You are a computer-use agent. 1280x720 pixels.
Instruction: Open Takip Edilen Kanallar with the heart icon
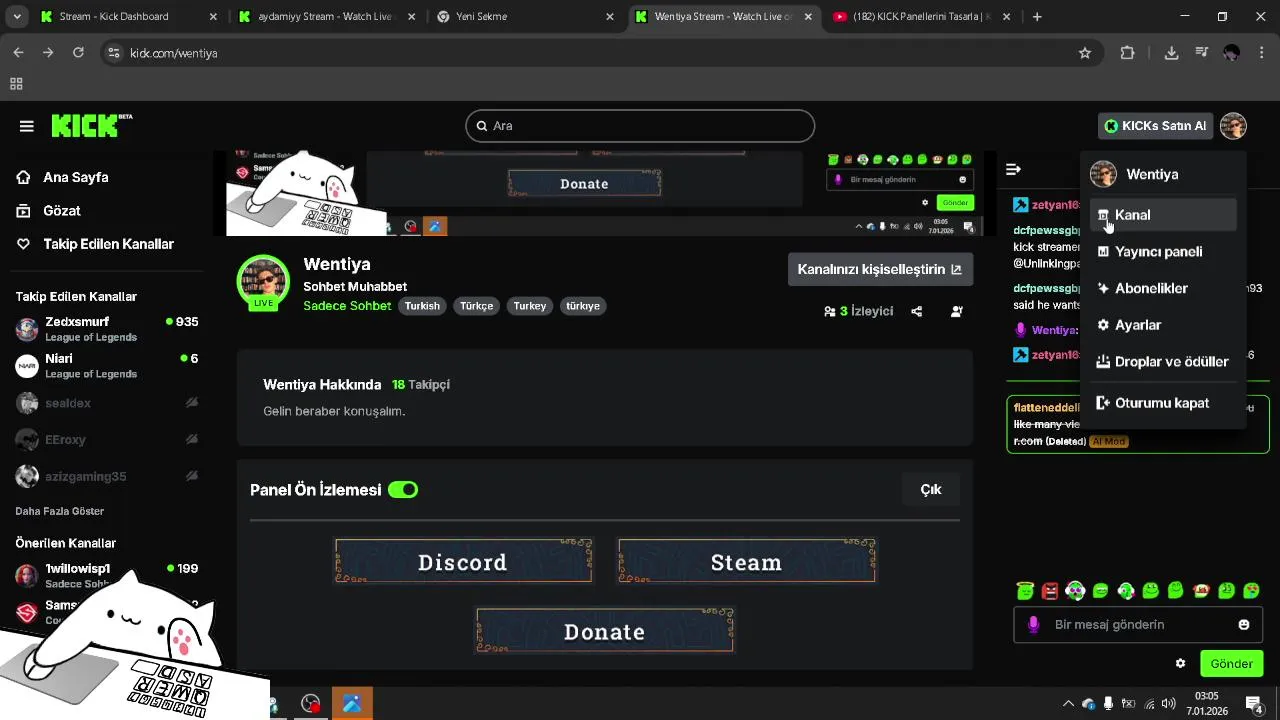pyautogui.click(x=96, y=244)
